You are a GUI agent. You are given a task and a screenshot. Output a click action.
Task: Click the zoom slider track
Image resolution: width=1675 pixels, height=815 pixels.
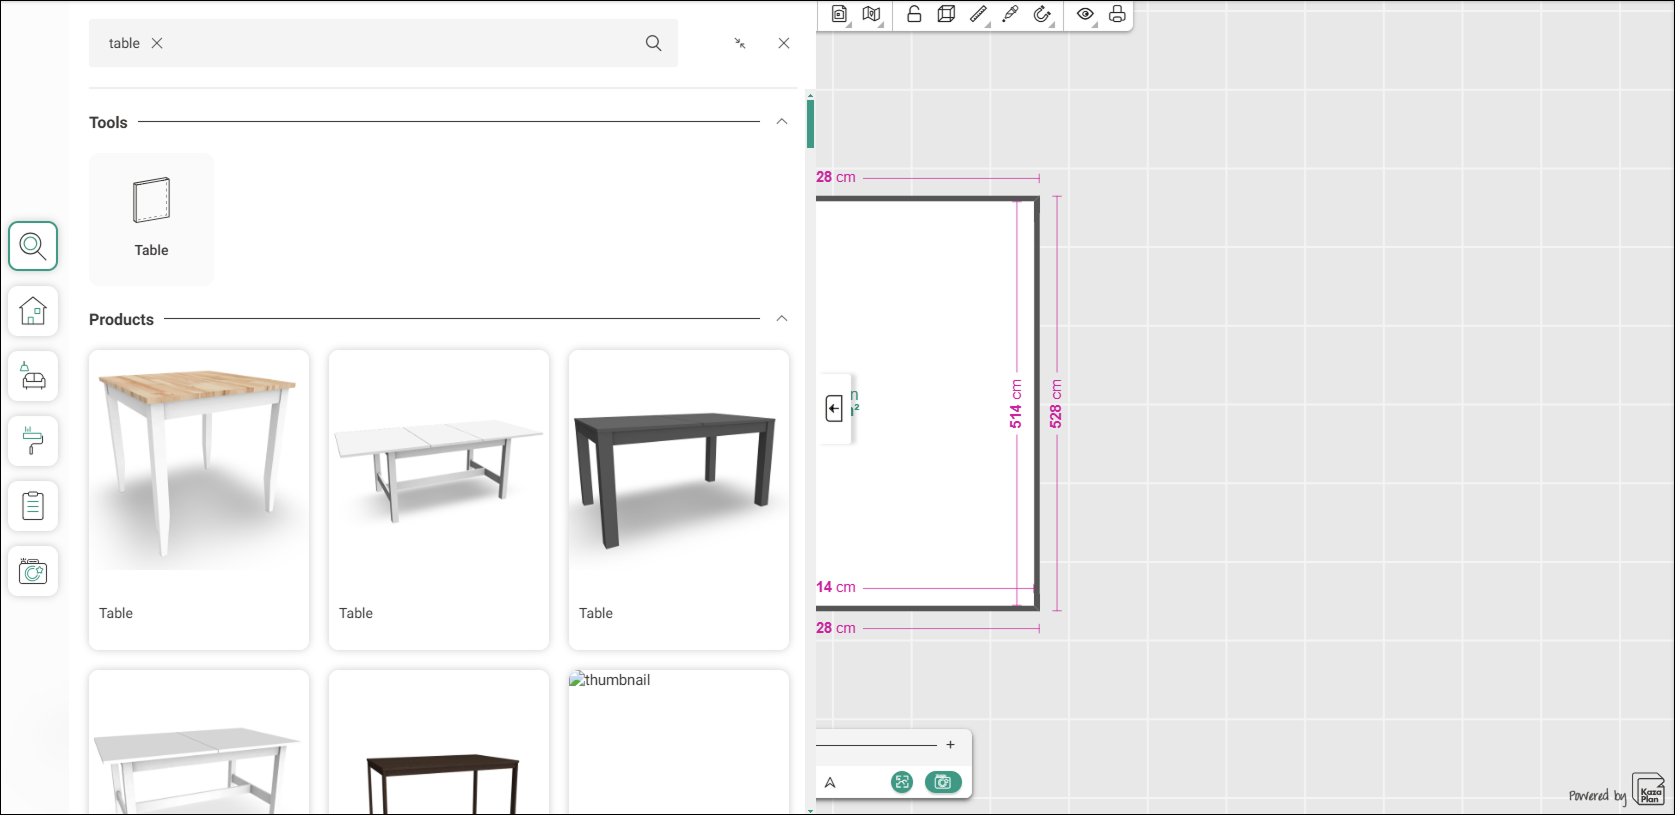[876, 745]
